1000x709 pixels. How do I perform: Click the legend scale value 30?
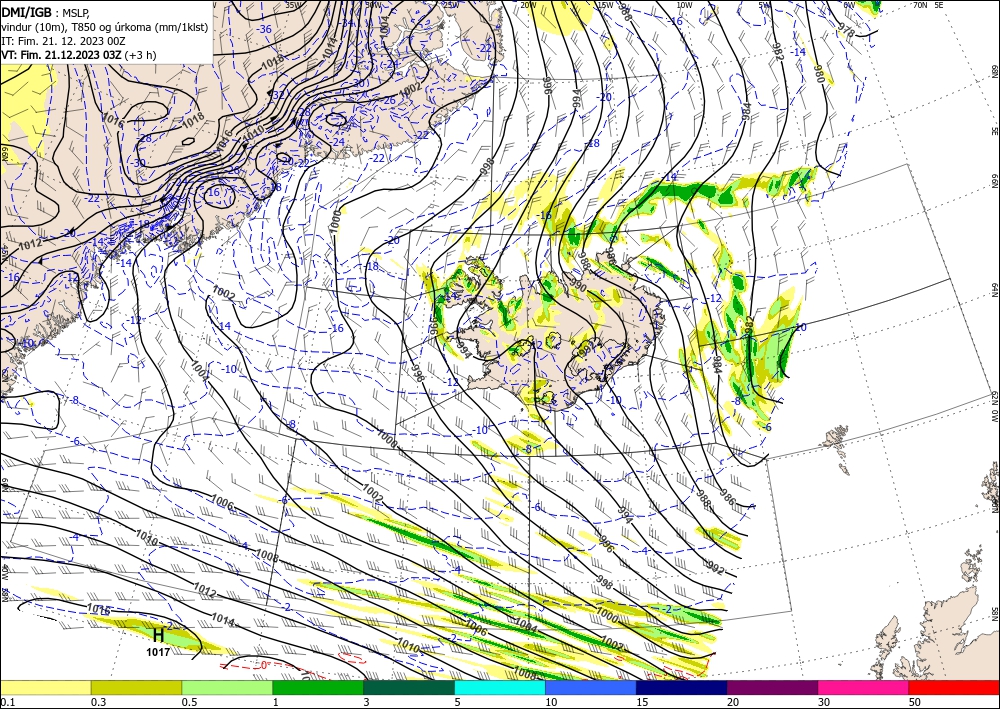824,702
